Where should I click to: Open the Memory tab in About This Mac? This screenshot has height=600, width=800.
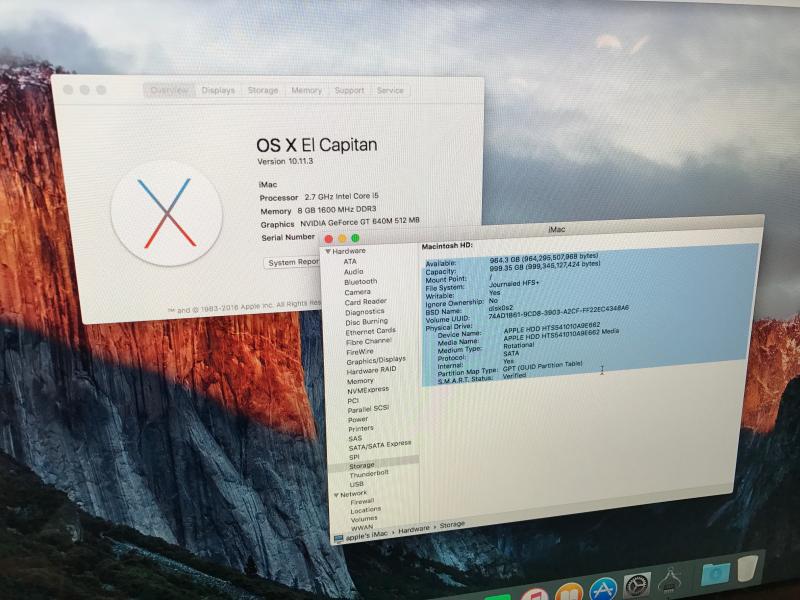point(306,90)
